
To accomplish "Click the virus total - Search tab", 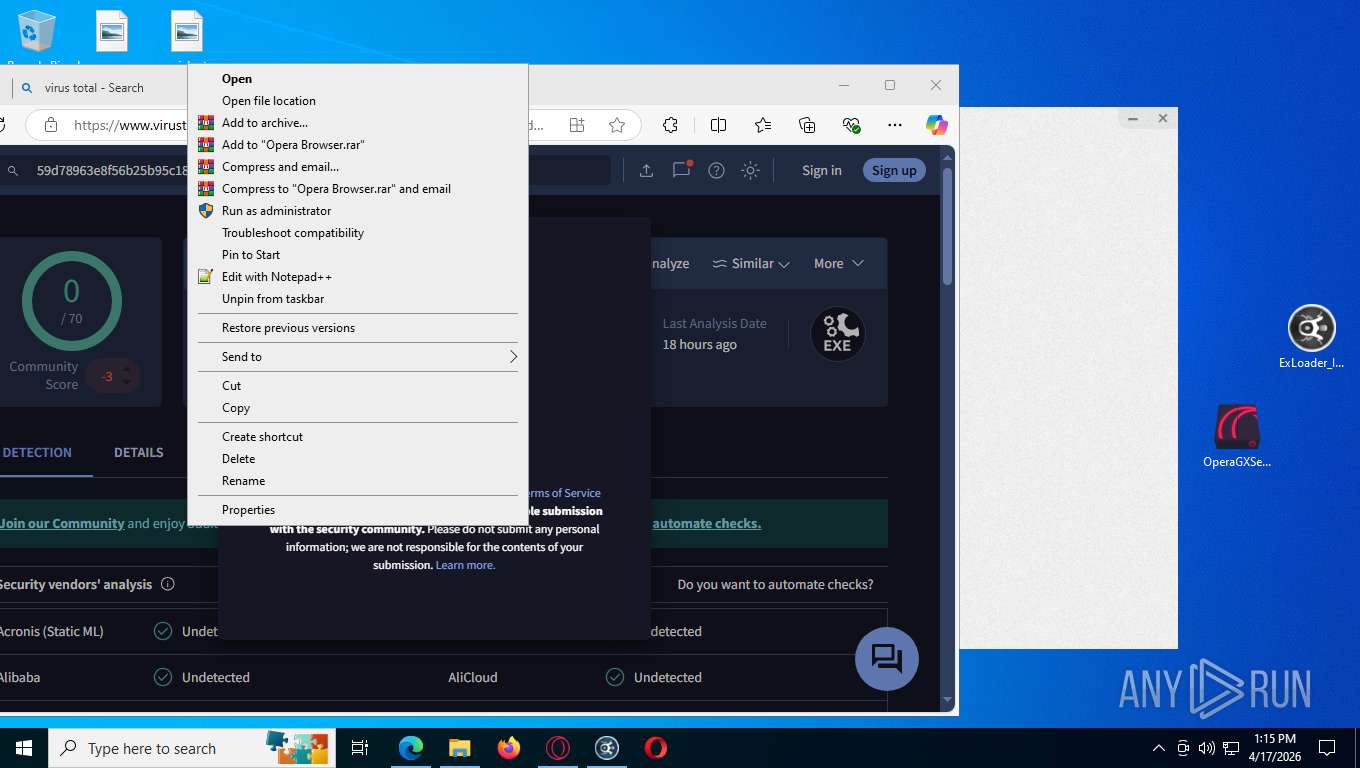I will (x=94, y=88).
